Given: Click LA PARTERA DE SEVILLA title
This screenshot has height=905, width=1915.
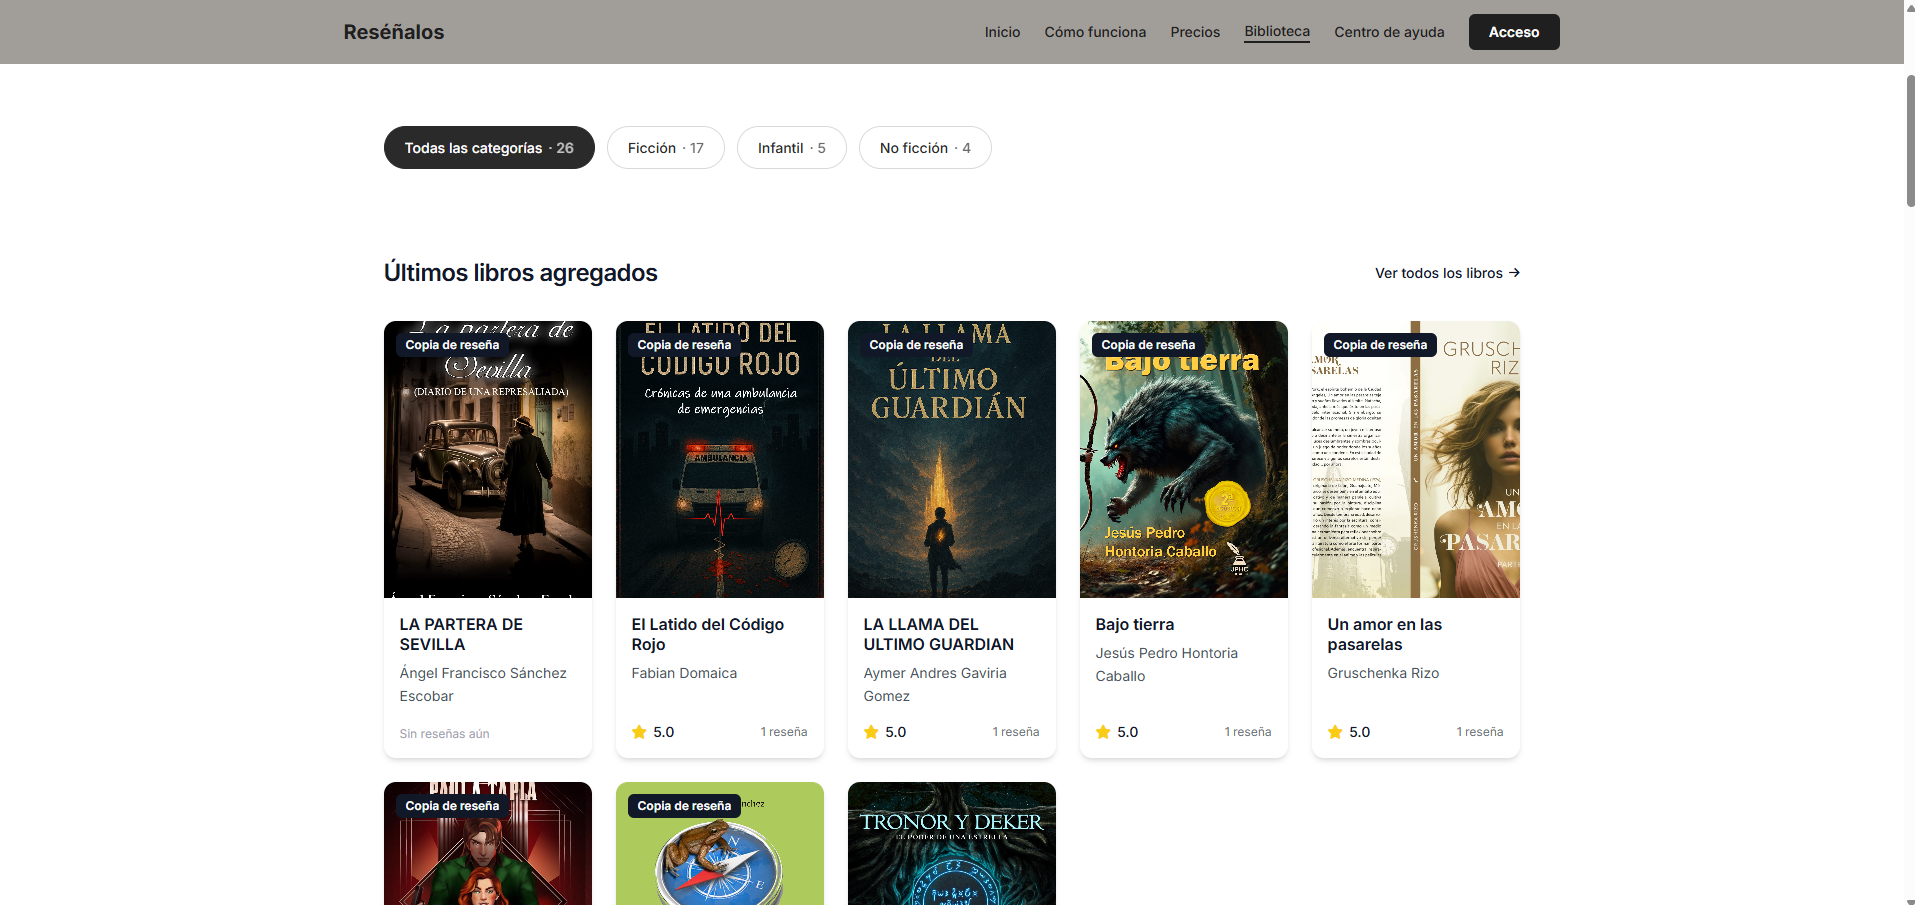Looking at the screenshot, I should [x=461, y=634].
